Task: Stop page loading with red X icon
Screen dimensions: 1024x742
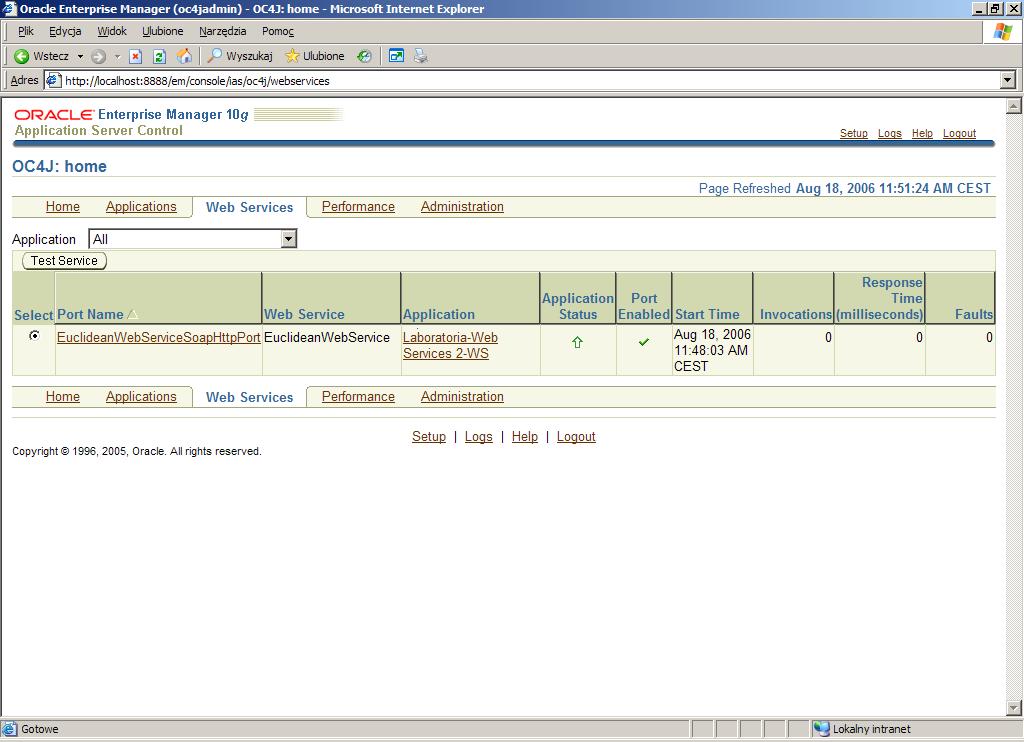Action: click(135, 56)
